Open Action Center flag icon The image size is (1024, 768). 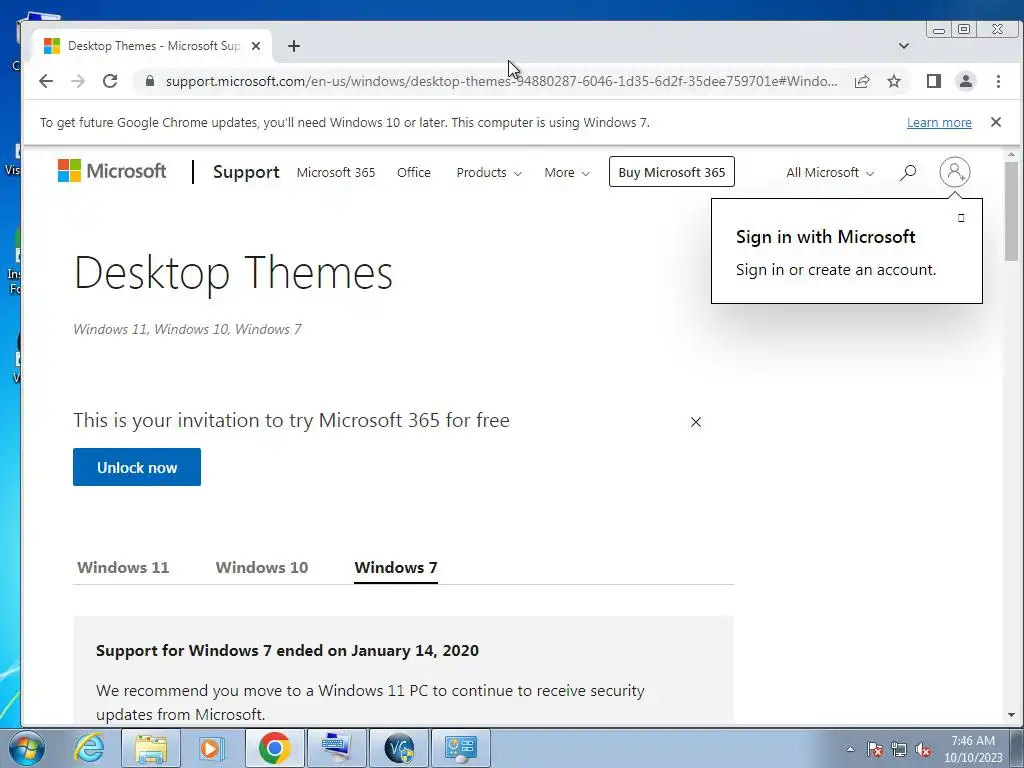coord(875,749)
